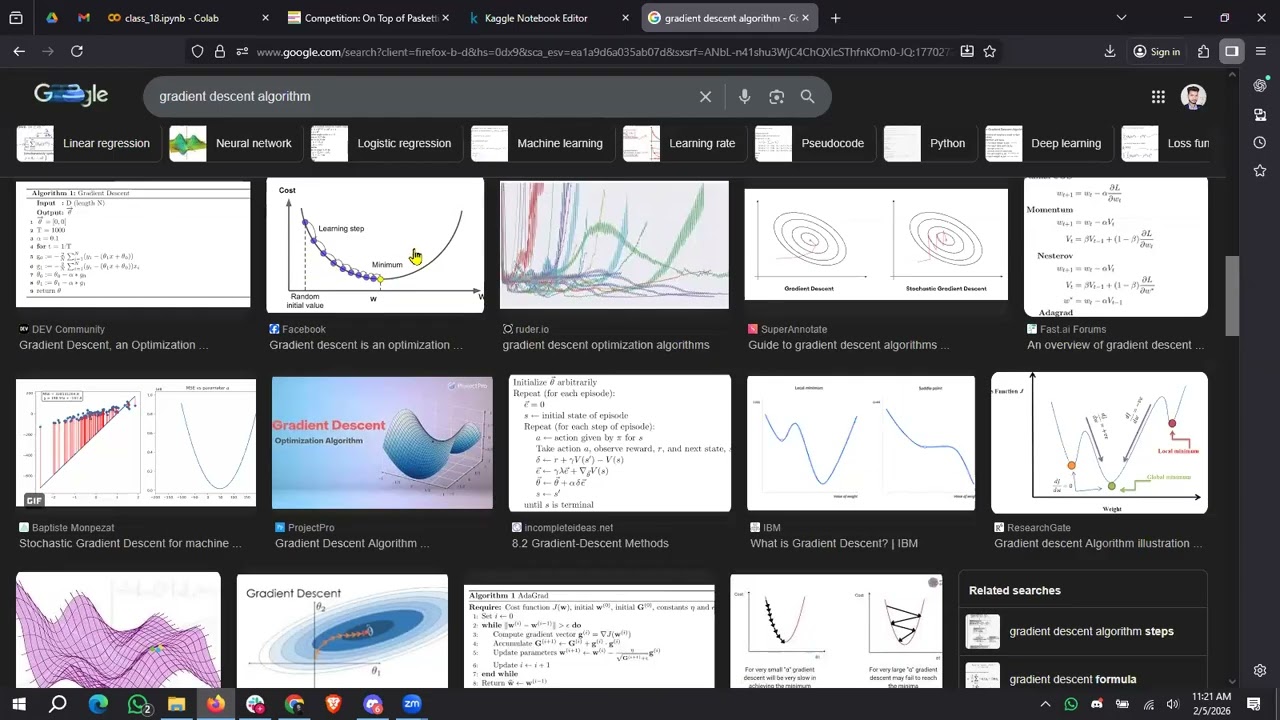This screenshot has height=720, width=1280.
Task: Open Facebook cost curve learning step image
Action: coord(375,245)
